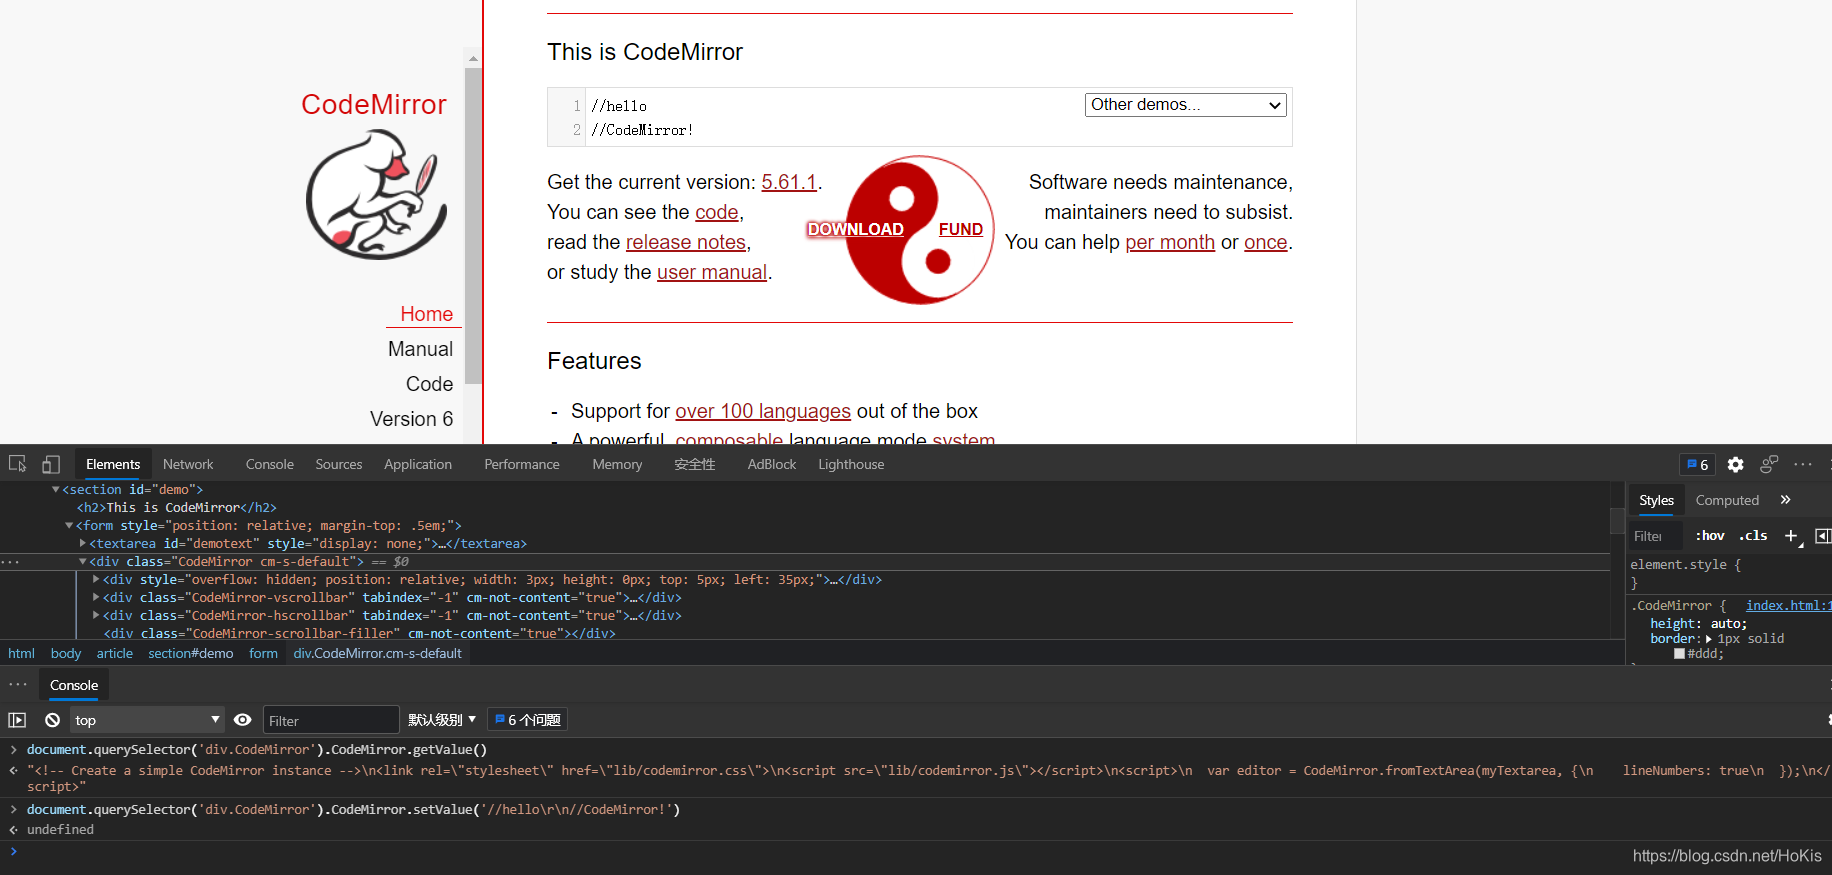Open DevTools settings gear
1832x875 pixels.
[x=1736, y=464]
